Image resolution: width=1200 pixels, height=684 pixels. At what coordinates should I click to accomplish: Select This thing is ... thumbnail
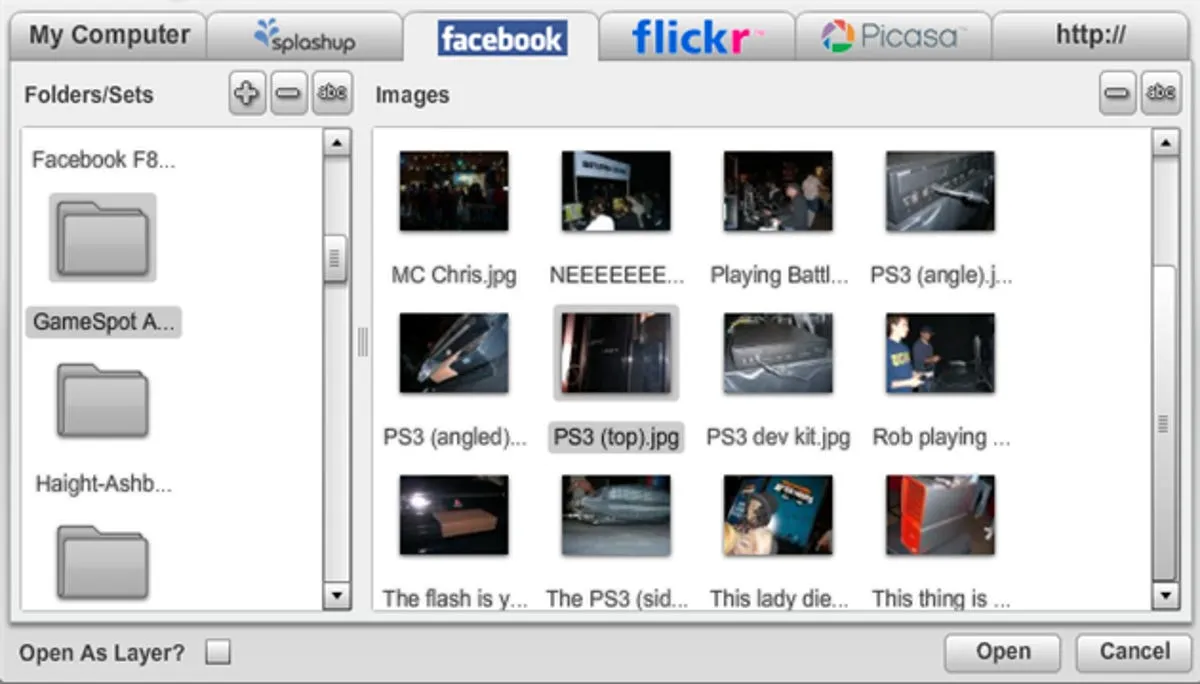pos(940,515)
